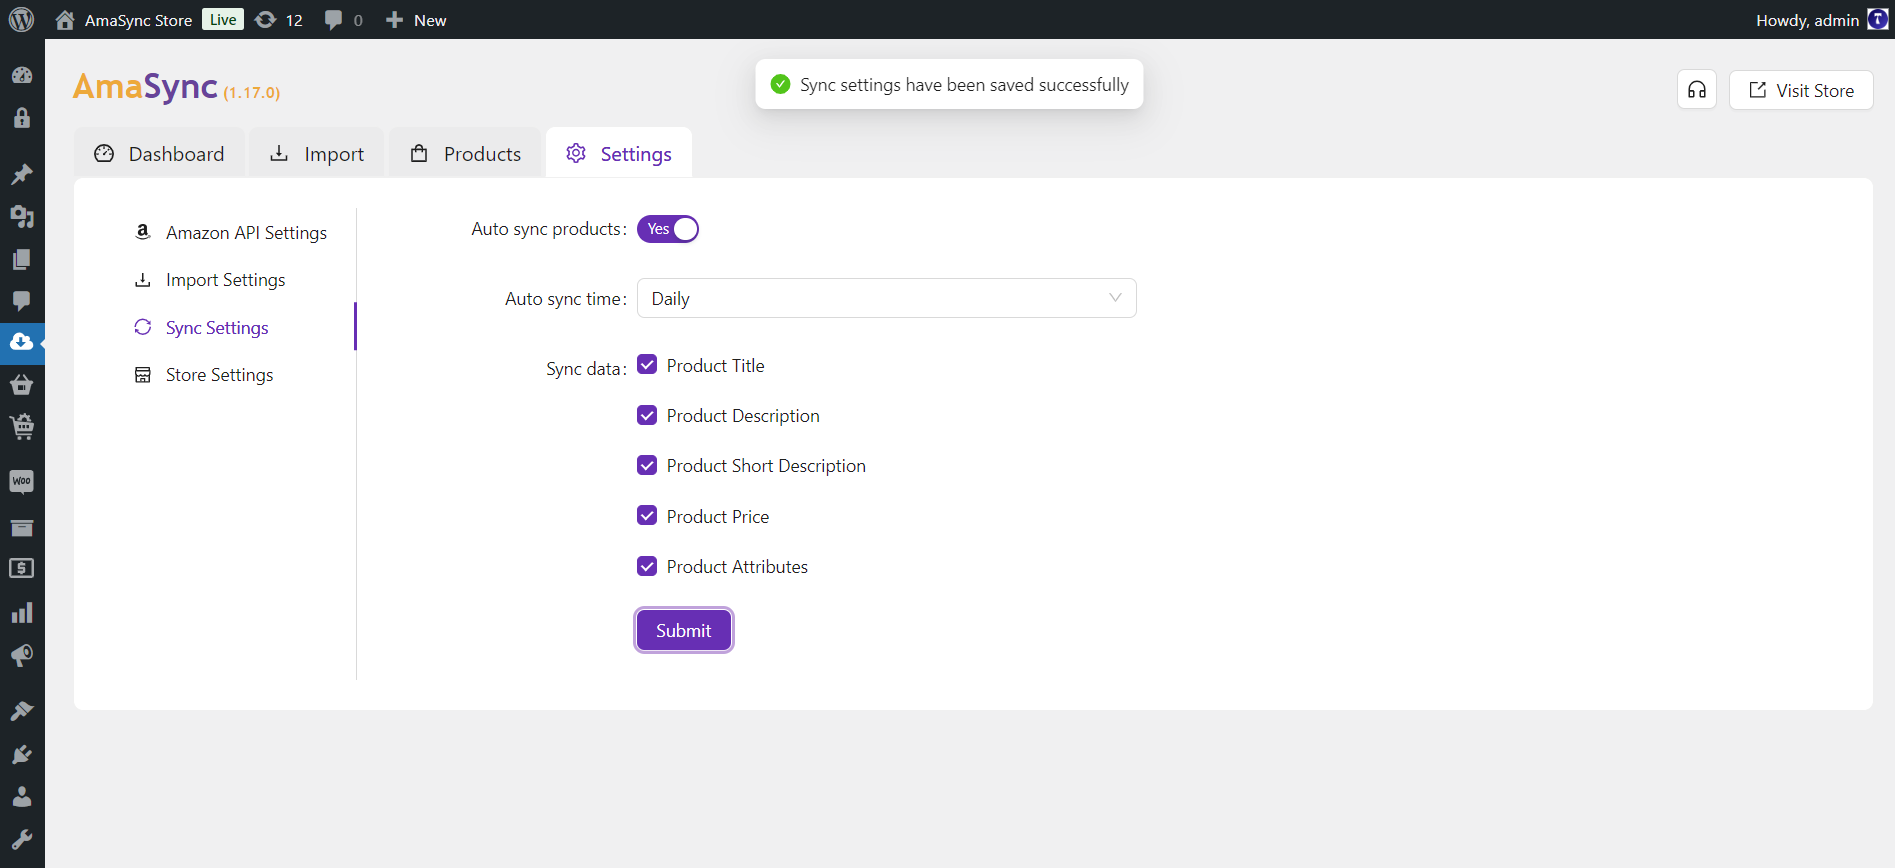The image size is (1895, 868).
Task: Click the headset support icon button
Action: pos(1697,90)
